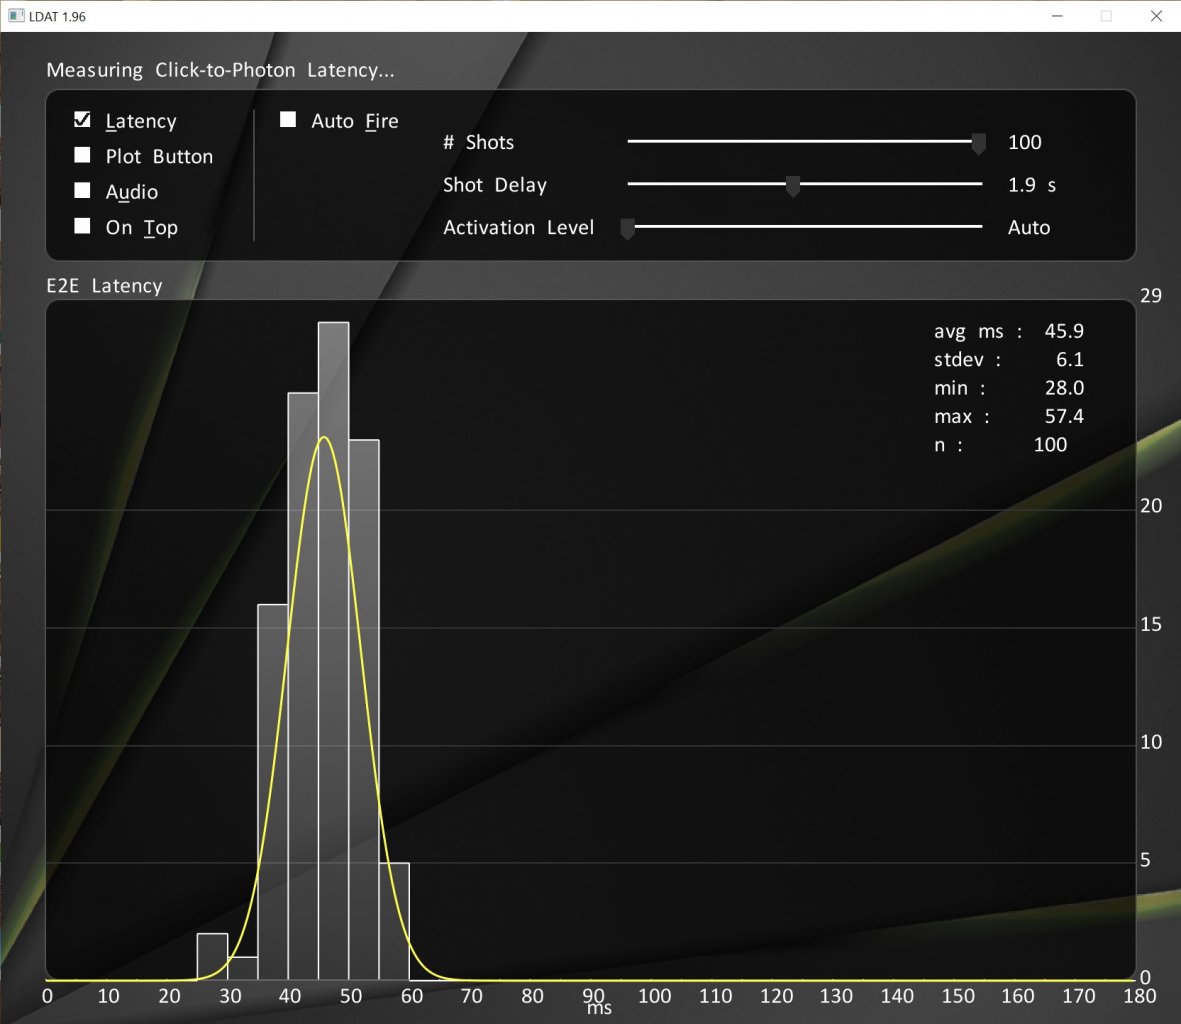Click the '# Shots' label
The width and height of the screenshot is (1181, 1024).
coord(478,142)
